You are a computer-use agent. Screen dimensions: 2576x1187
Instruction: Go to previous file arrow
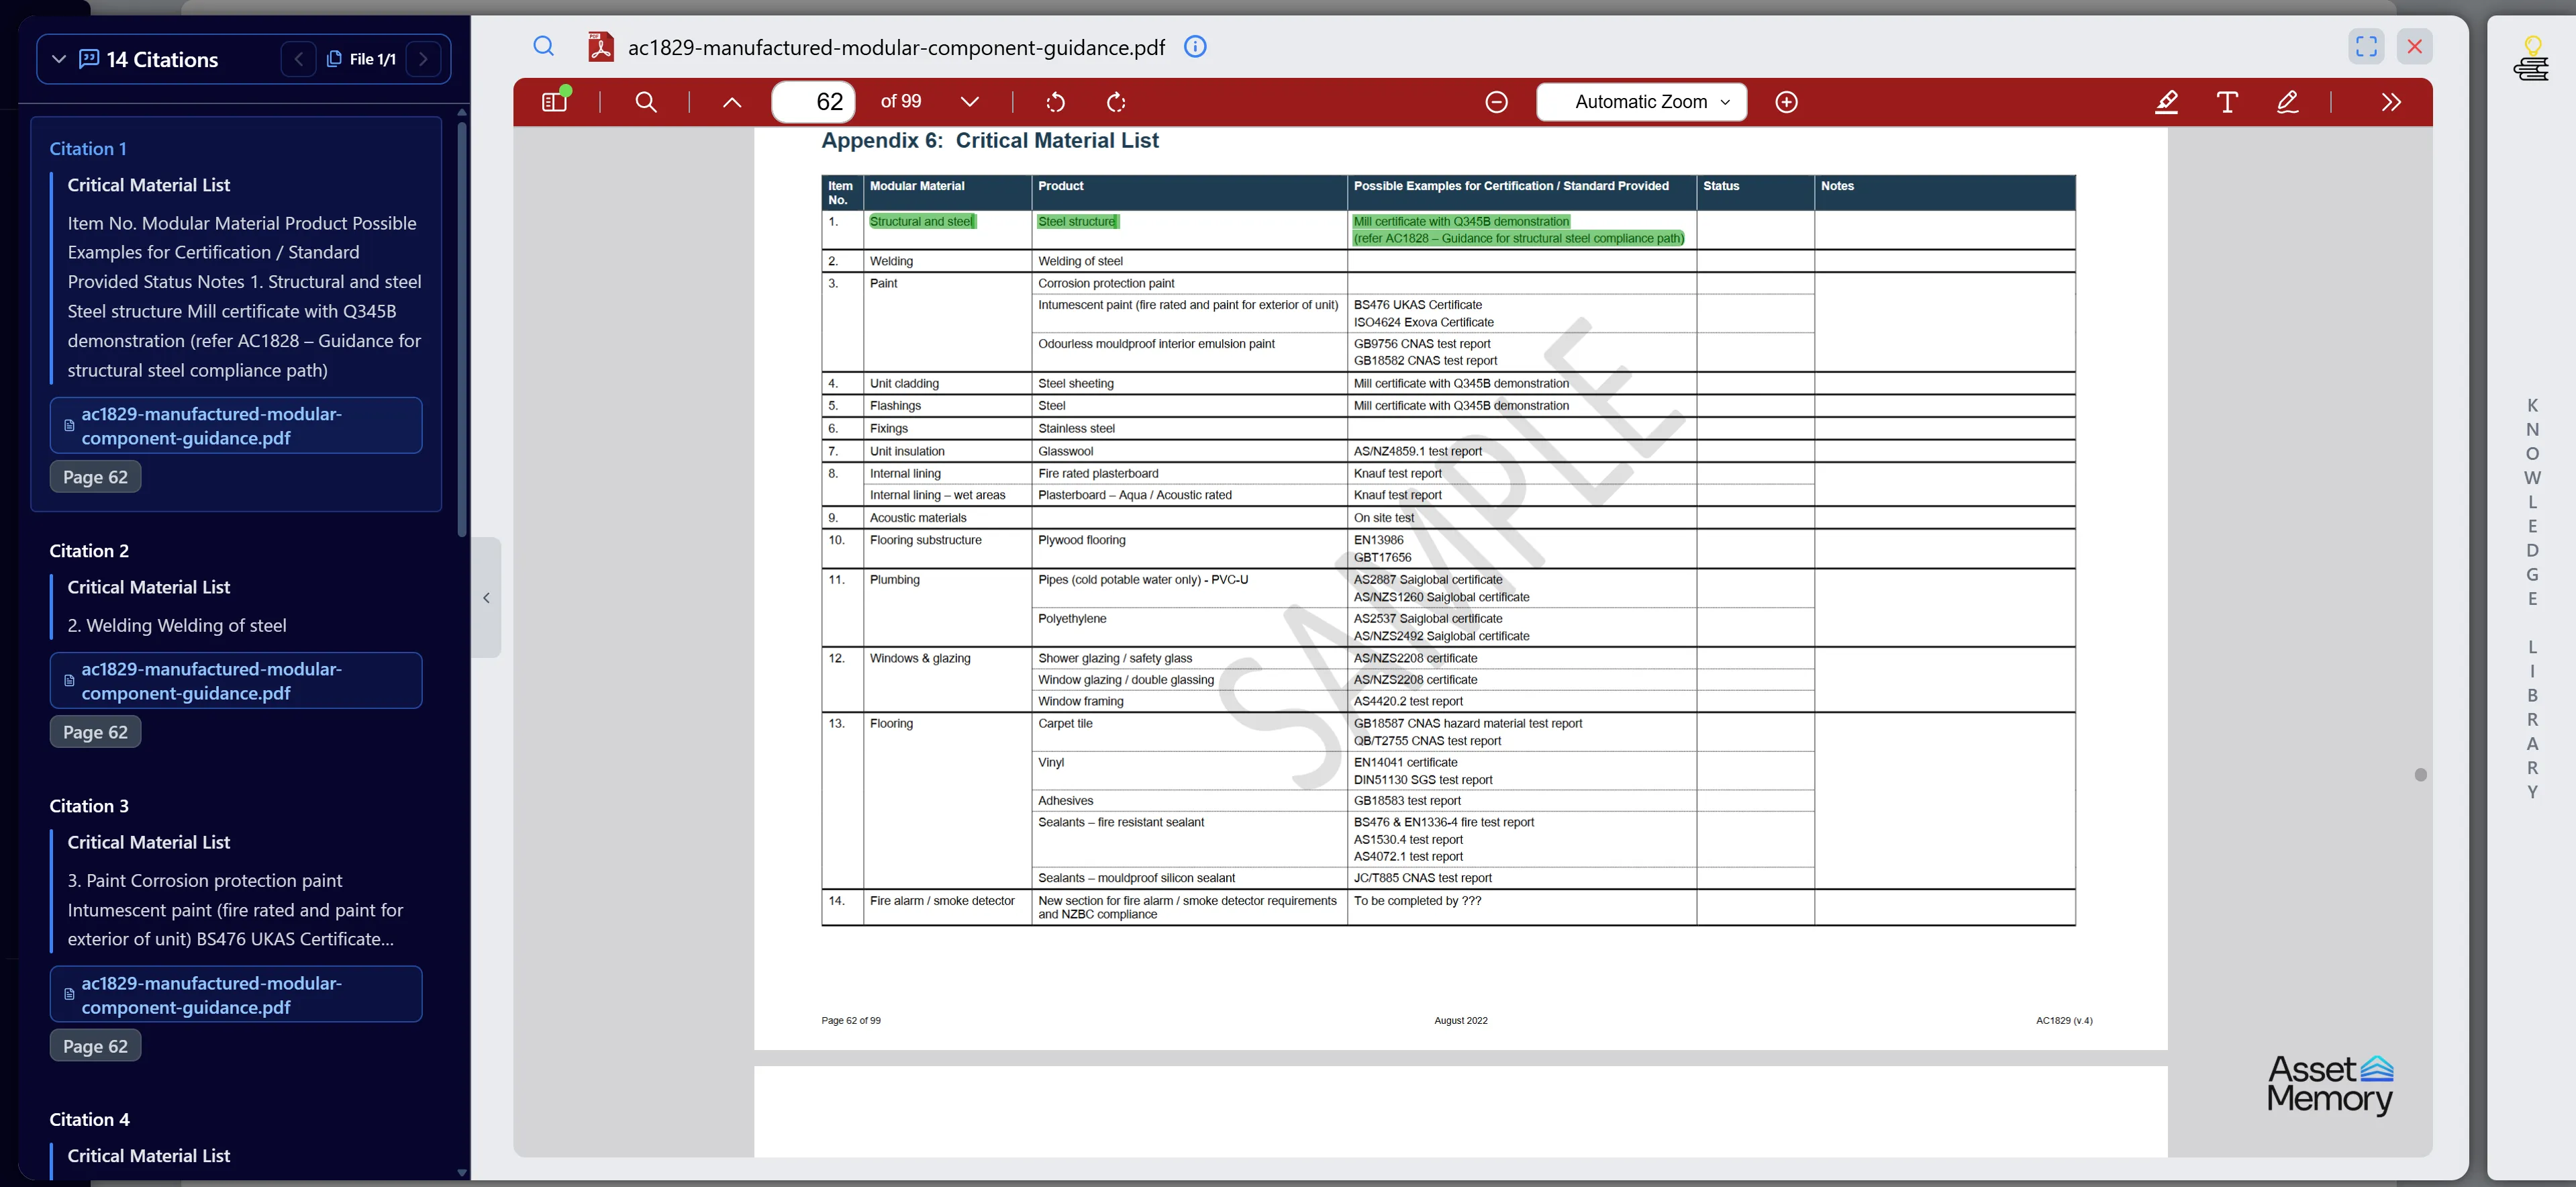[298, 59]
